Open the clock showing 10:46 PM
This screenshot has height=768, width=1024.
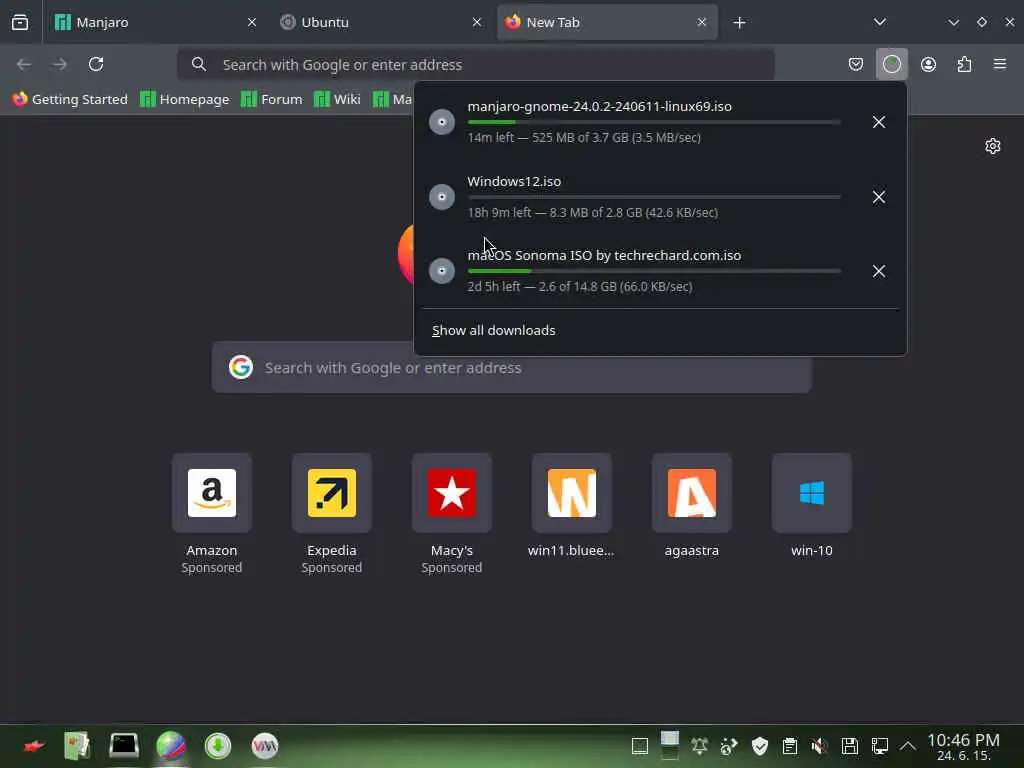(x=963, y=746)
